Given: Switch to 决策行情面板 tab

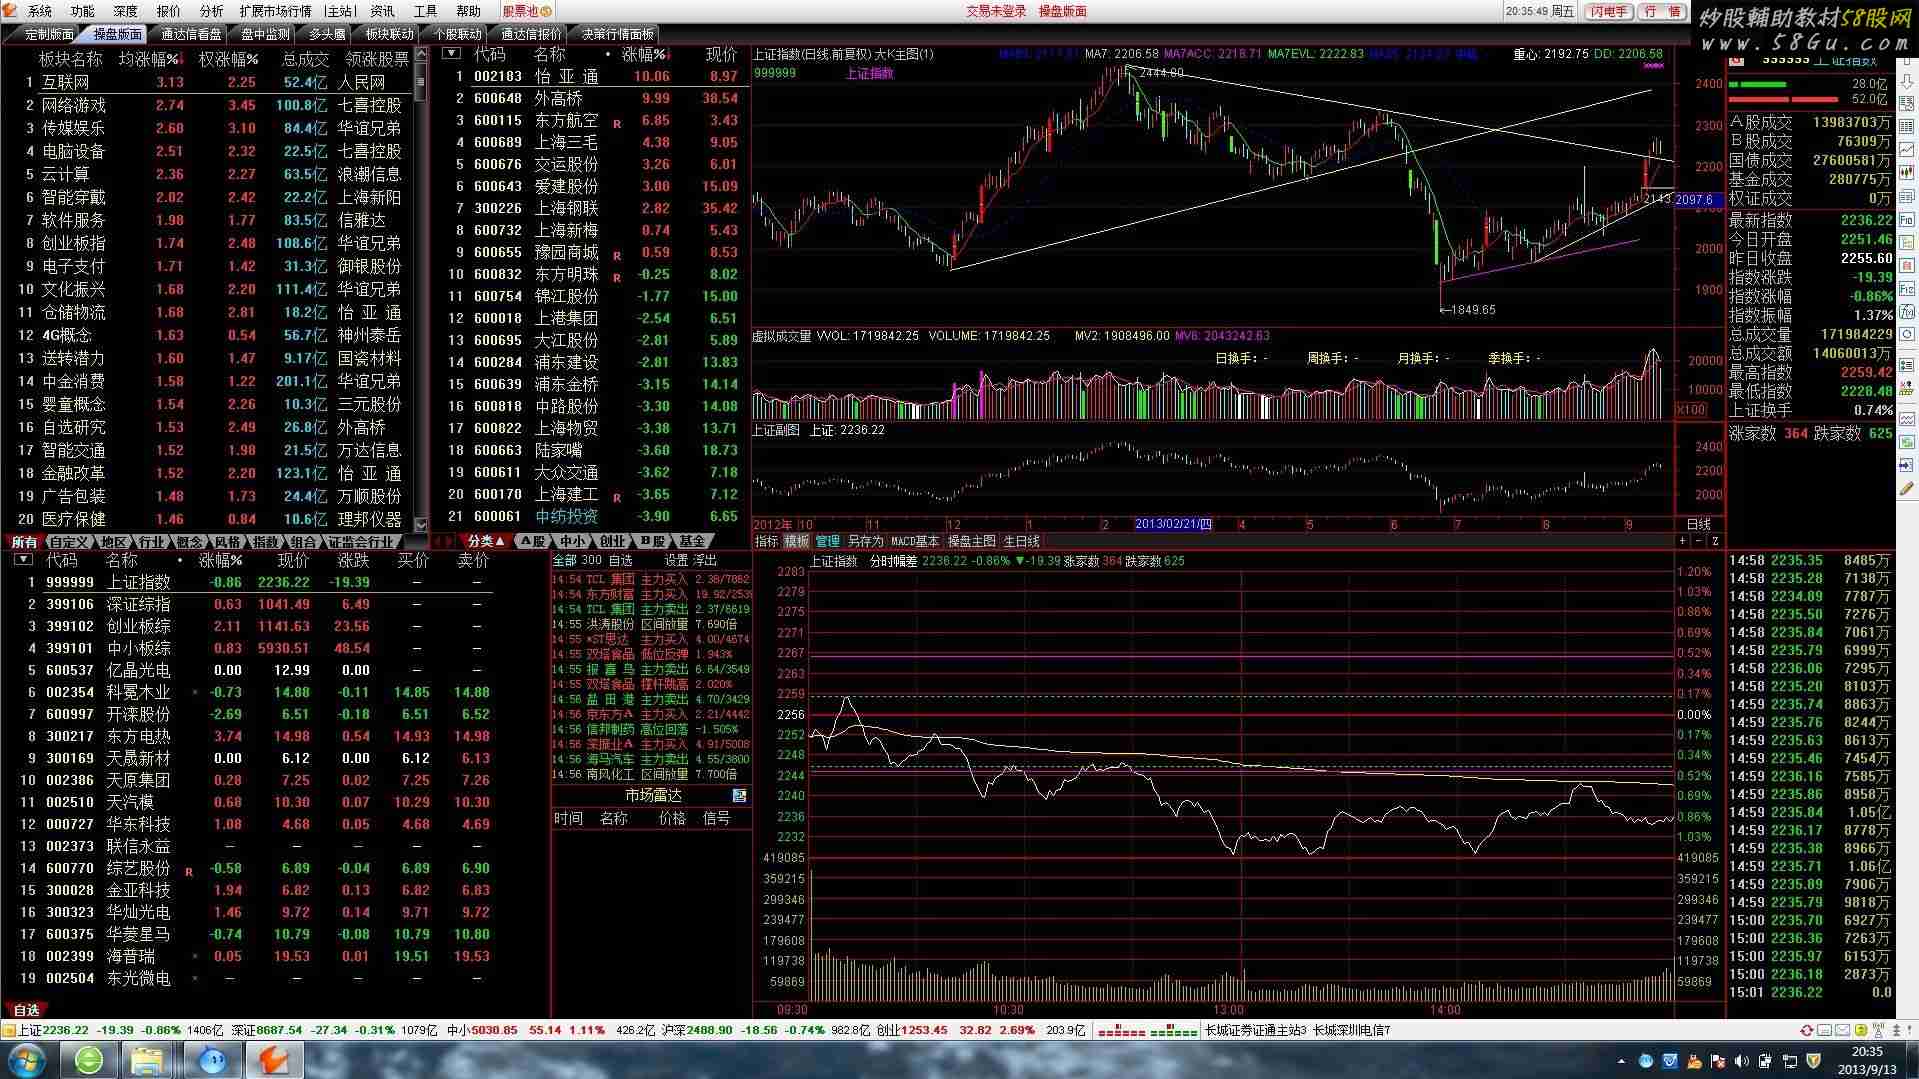Looking at the screenshot, I should 618,34.
